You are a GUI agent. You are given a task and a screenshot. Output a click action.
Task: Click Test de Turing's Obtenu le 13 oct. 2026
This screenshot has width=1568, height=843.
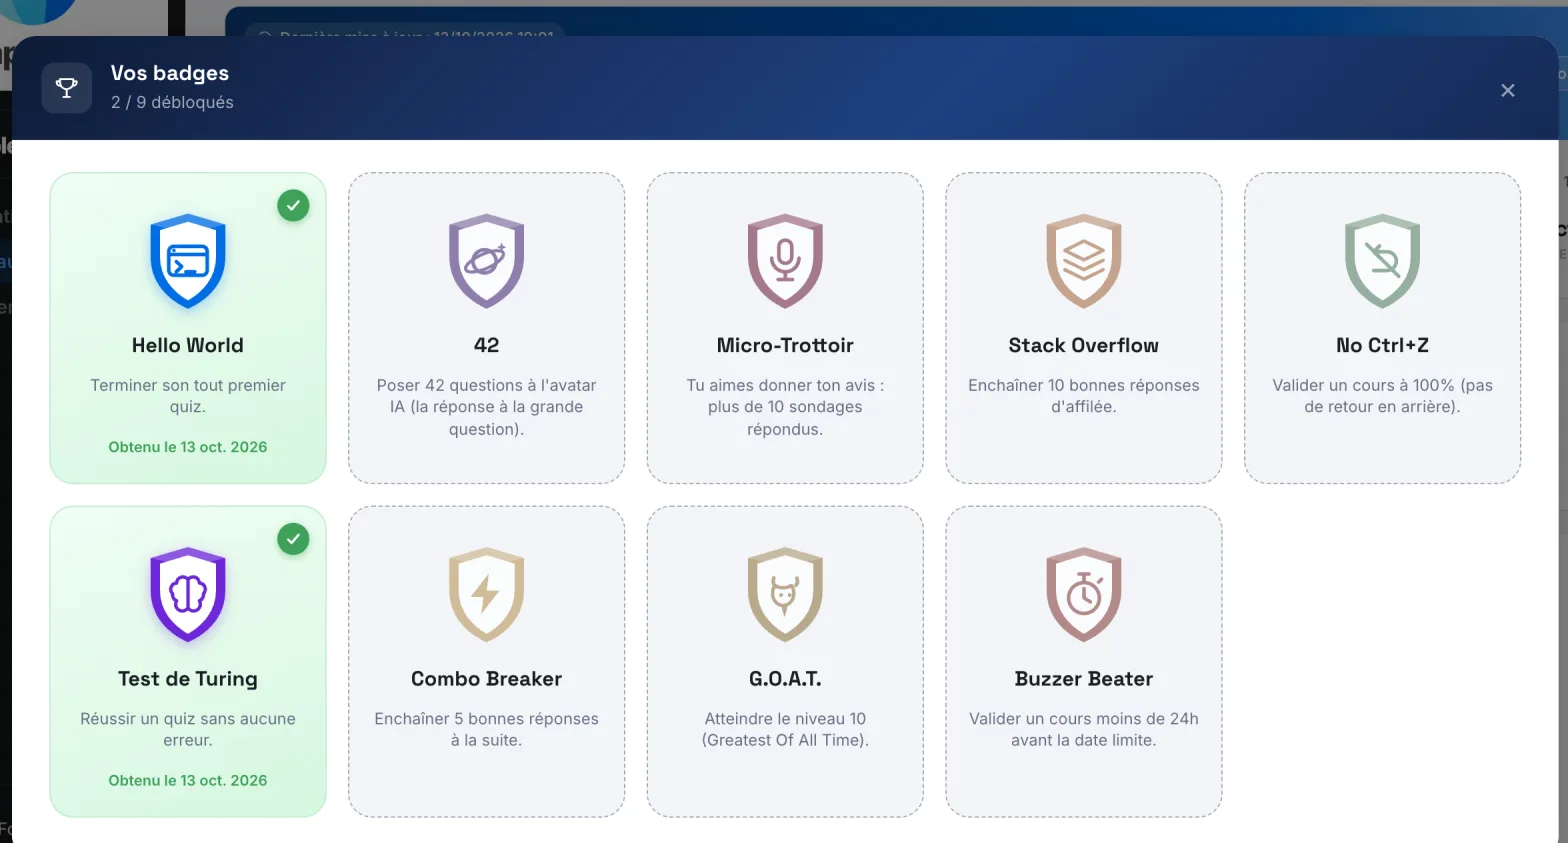(188, 780)
